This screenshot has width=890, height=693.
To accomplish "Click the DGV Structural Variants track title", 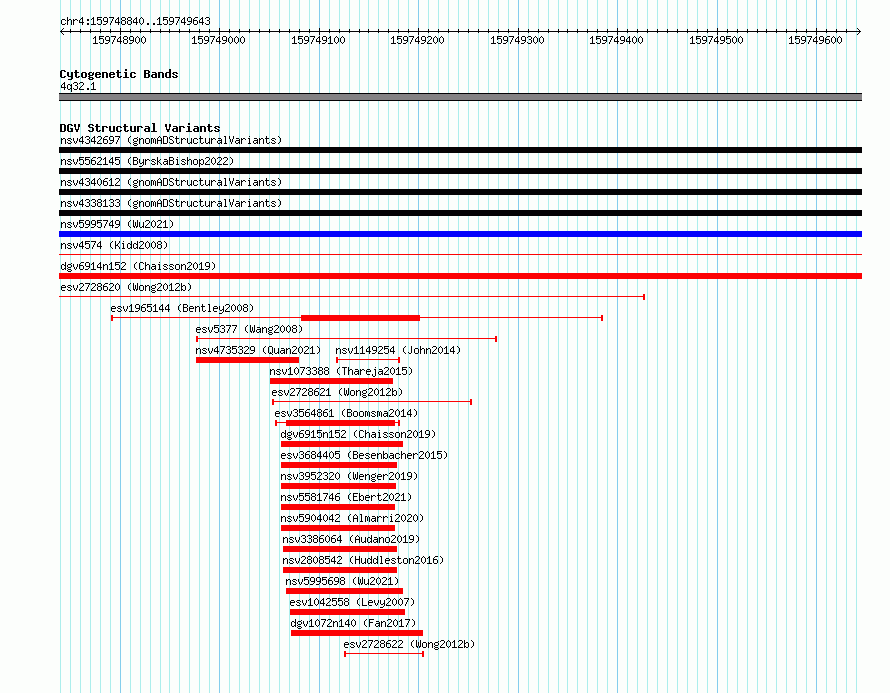I will (x=140, y=128).
